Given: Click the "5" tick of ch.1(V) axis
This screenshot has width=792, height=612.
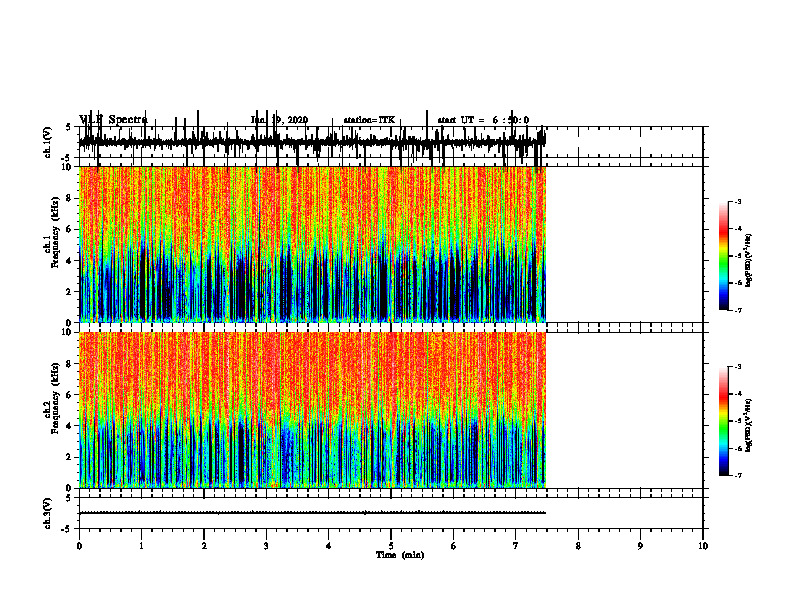Looking at the screenshot, I should pos(69,127).
